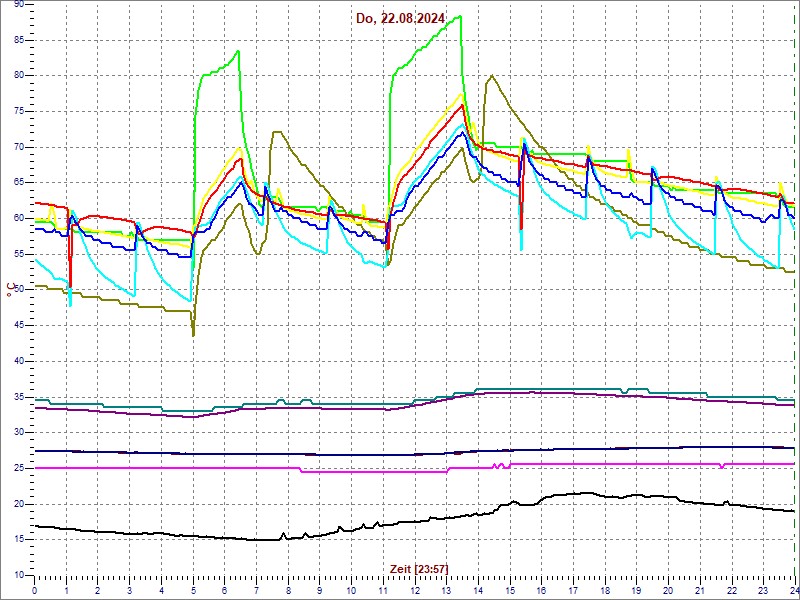800x600 pixels.
Task: Click hour '3' on the time axis
Action: coord(130,590)
